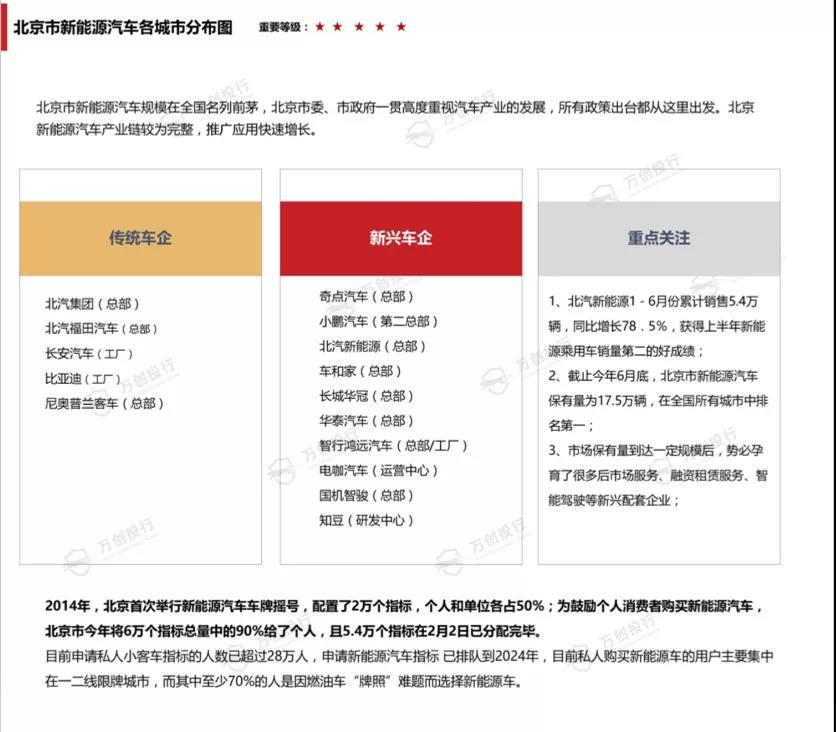Click 北汽集团（总部） in the list

pyautogui.click(x=92, y=304)
